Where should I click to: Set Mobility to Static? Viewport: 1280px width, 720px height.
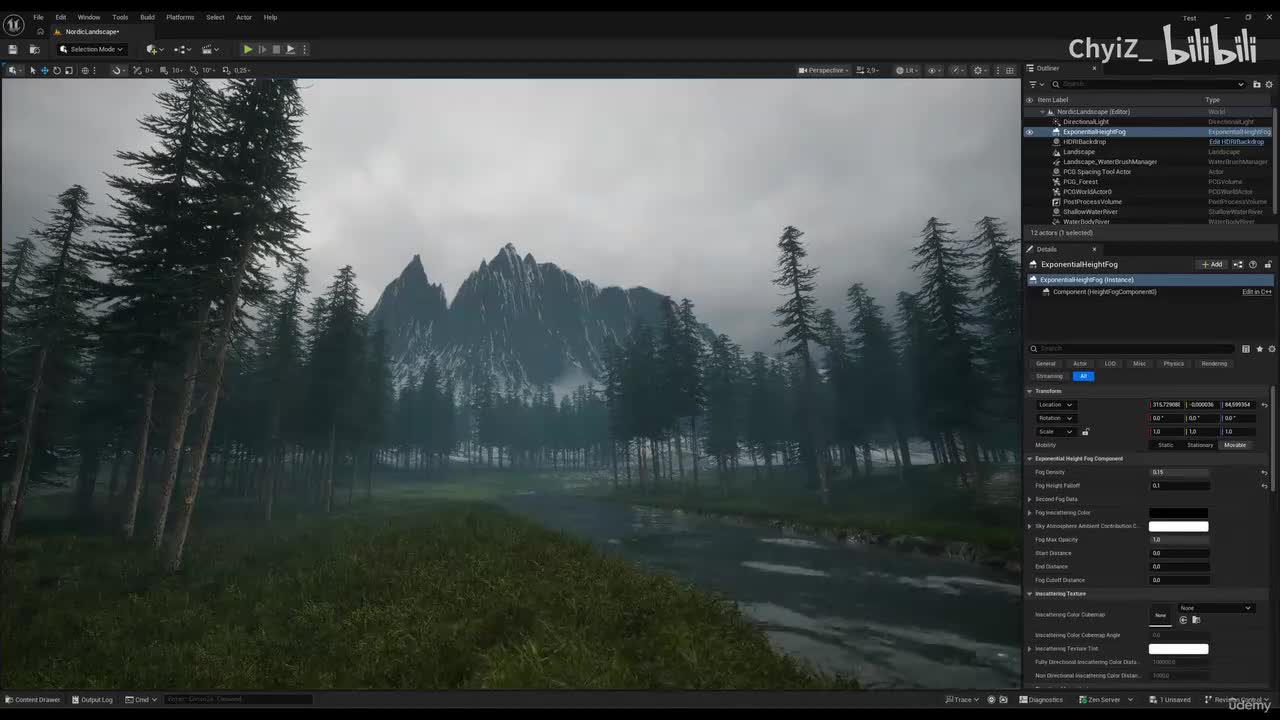pyautogui.click(x=1165, y=445)
